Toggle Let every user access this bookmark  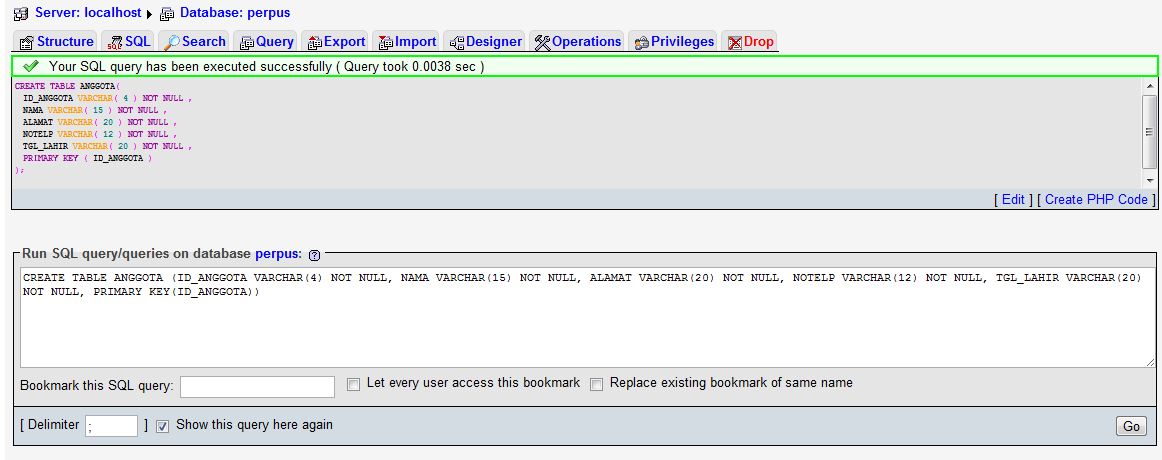pos(353,384)
